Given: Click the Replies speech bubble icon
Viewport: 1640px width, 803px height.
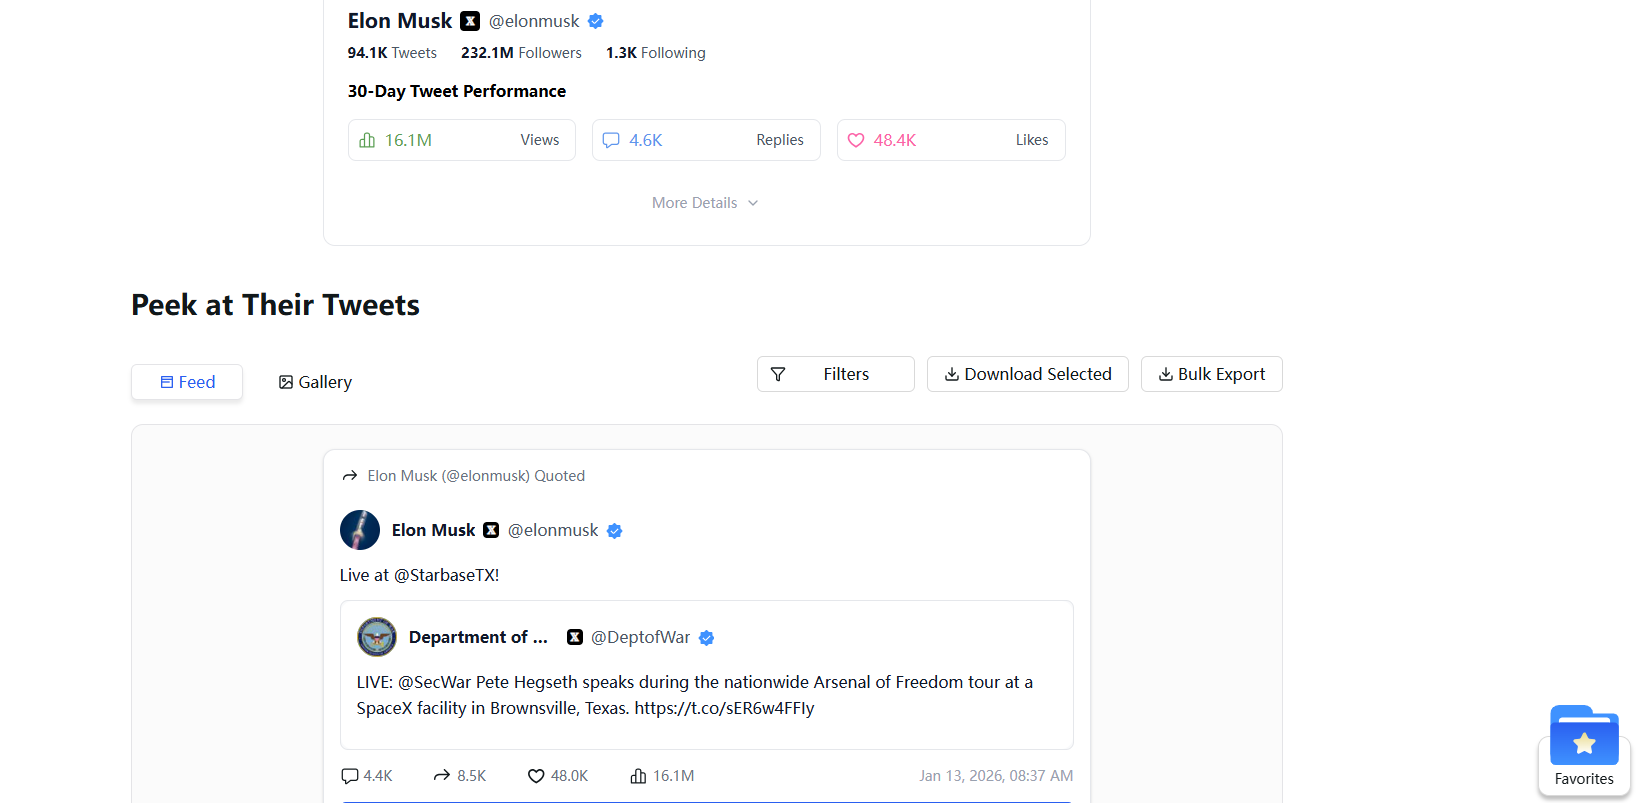Looking at the screenshot, I should (x=612, y=140).
